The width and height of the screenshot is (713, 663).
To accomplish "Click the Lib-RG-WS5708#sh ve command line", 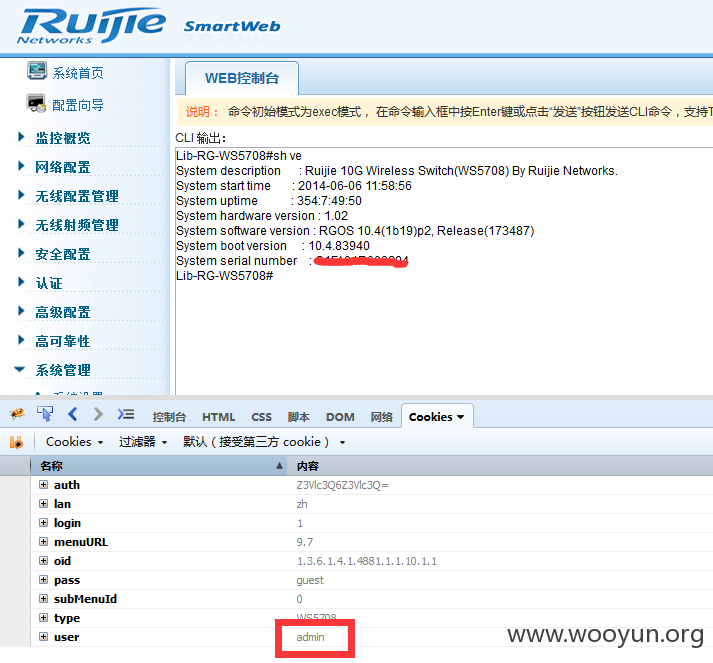I will 239,156.
